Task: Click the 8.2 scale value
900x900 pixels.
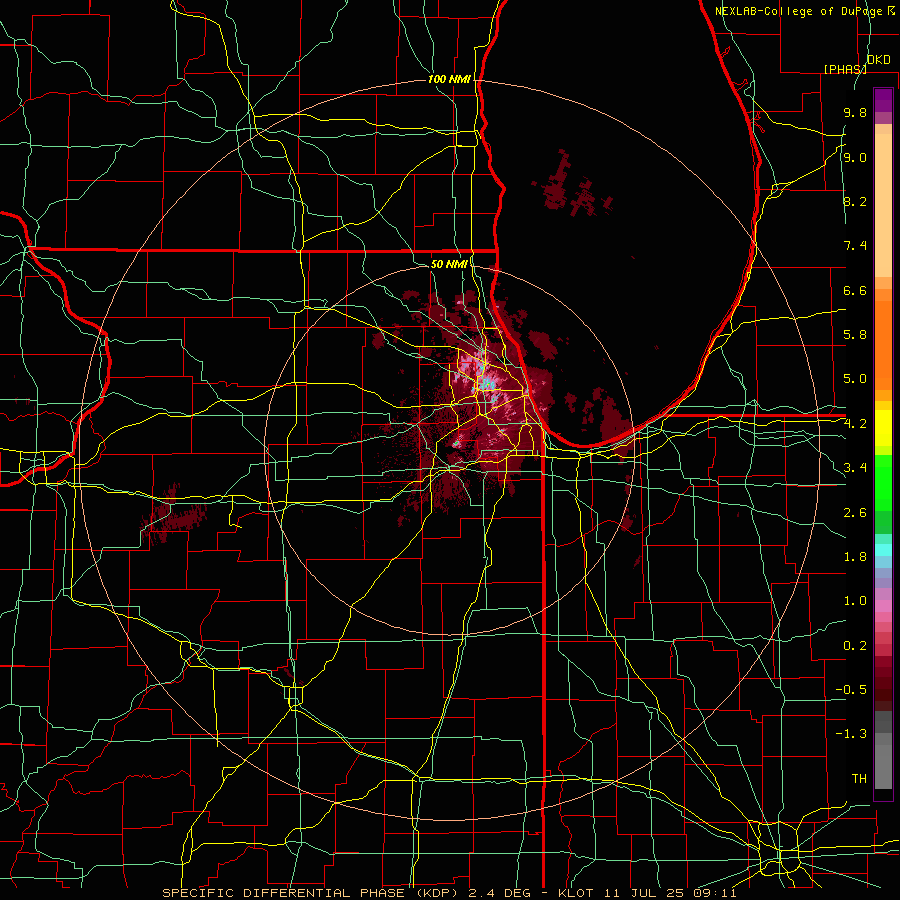Action: tap(855, 202)
